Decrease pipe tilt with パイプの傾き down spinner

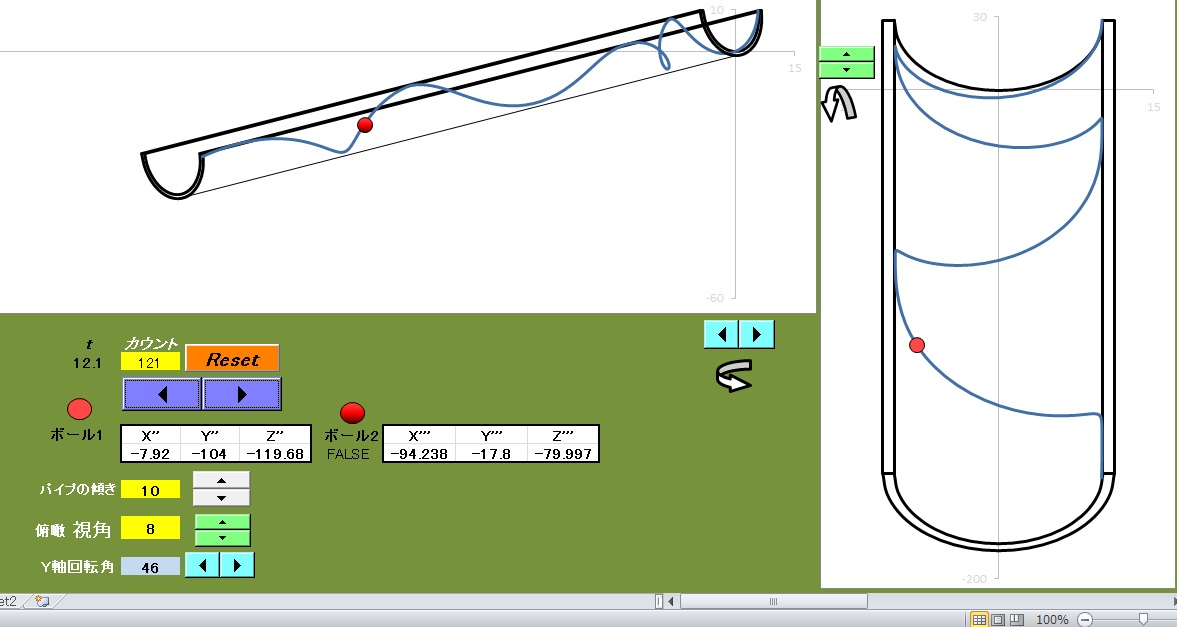[221, 498]
